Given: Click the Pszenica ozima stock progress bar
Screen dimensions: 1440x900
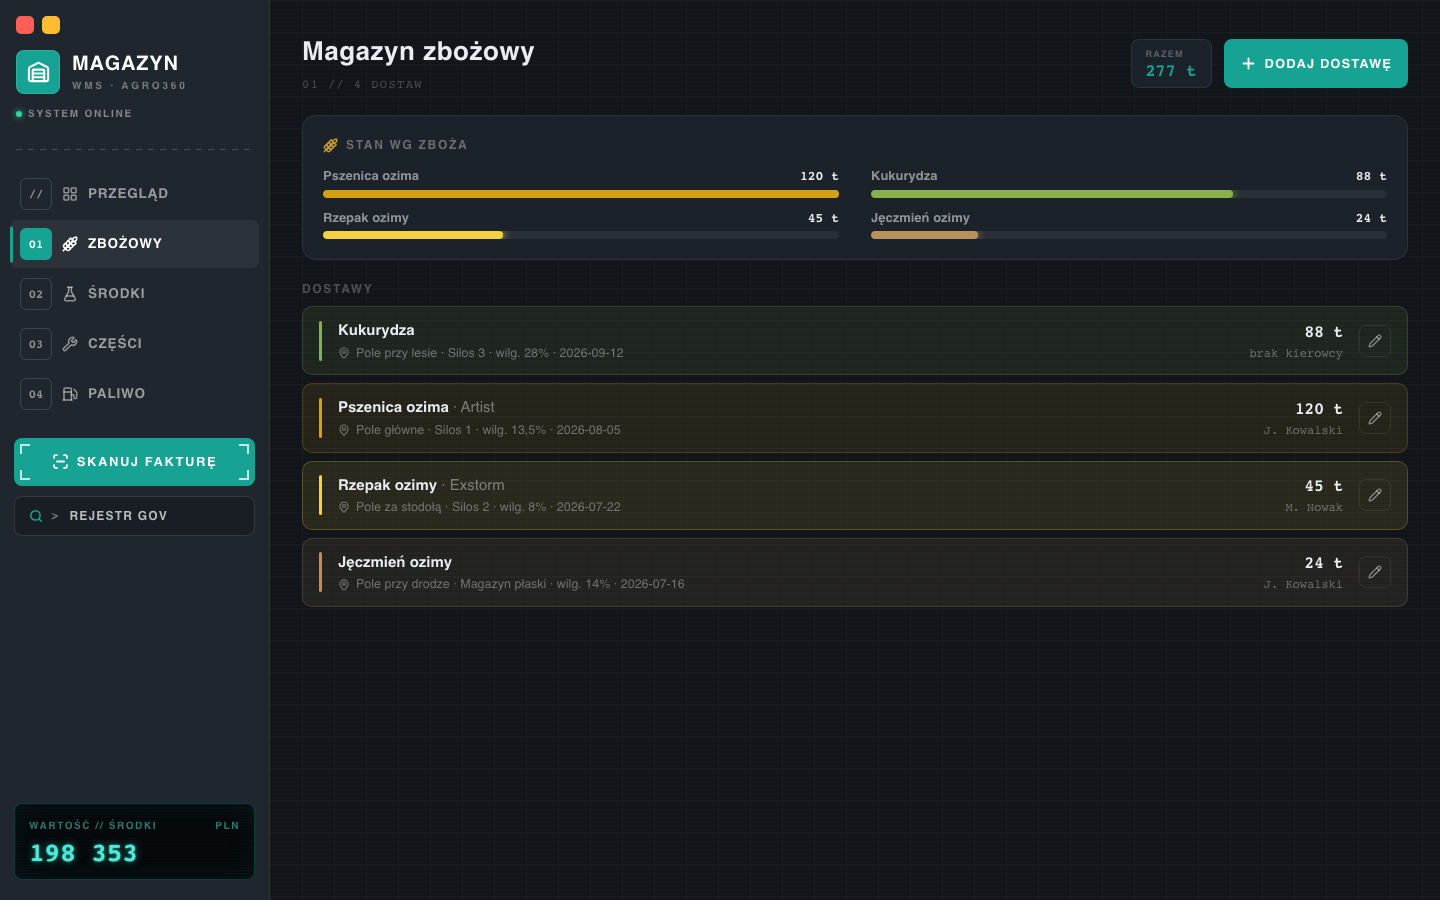Looking at the screenshot, I should pyautogui.click(x=581, y=194).
